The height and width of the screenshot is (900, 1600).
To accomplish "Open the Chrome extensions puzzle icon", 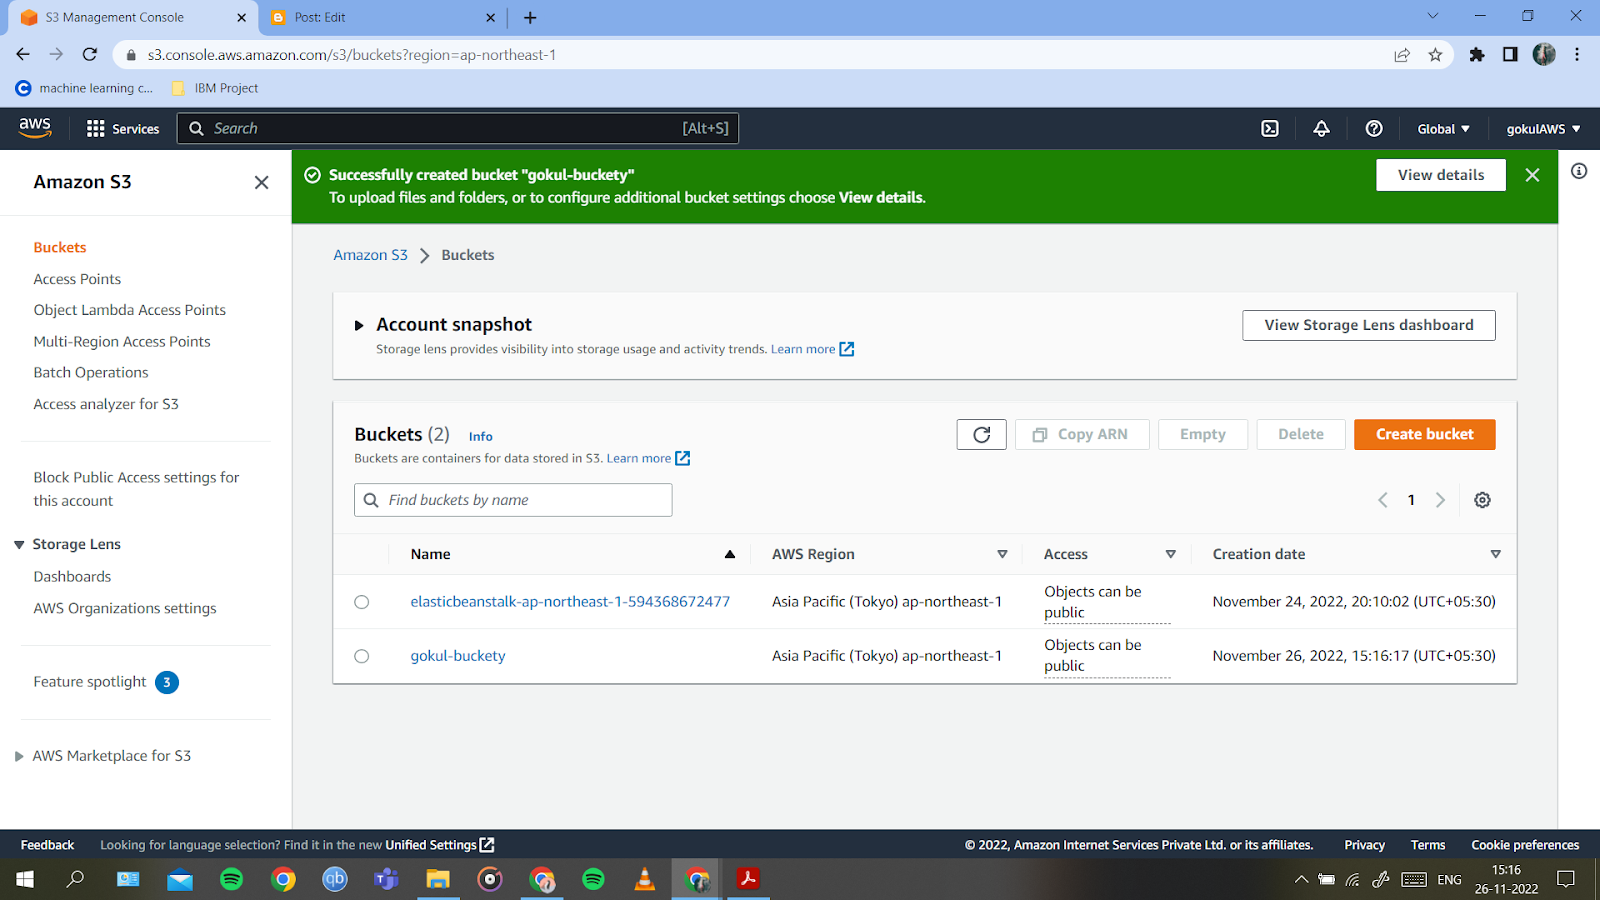I will (1477, 55).
